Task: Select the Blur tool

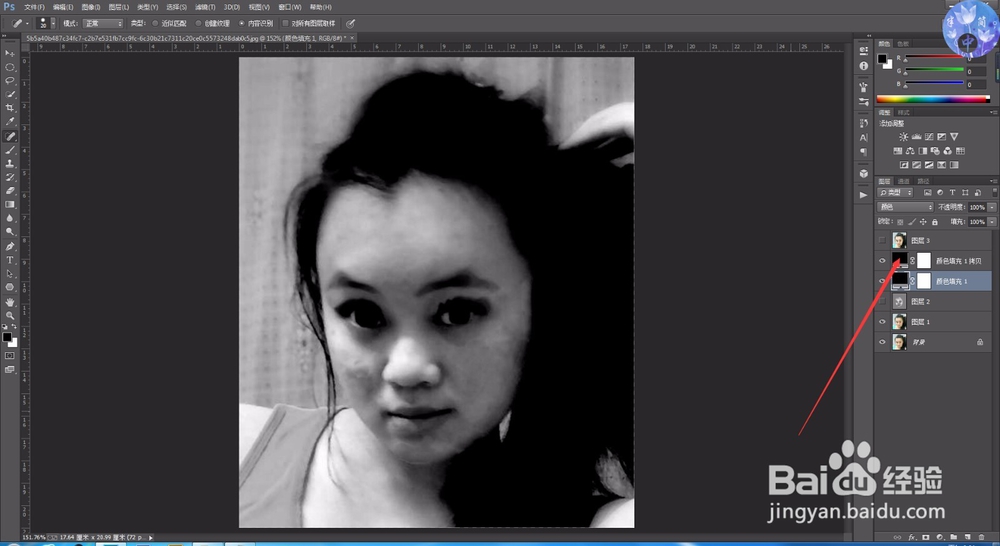Action: pyautogui.click(x=10, y=218)
